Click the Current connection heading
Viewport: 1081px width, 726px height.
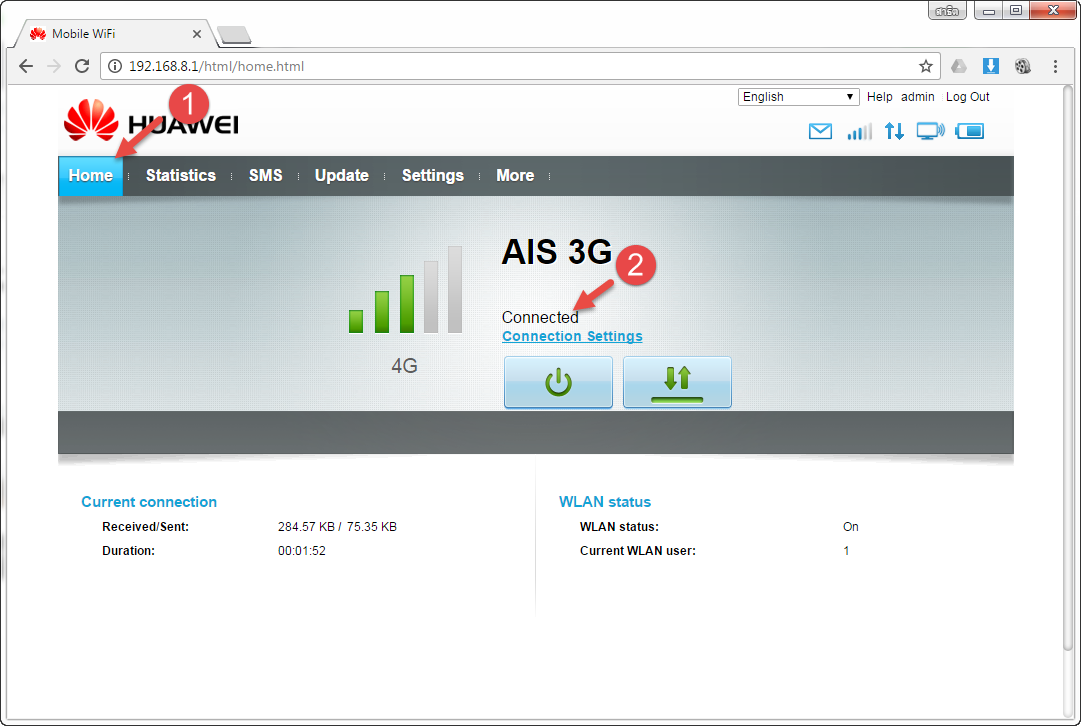(x=149, y=502)
